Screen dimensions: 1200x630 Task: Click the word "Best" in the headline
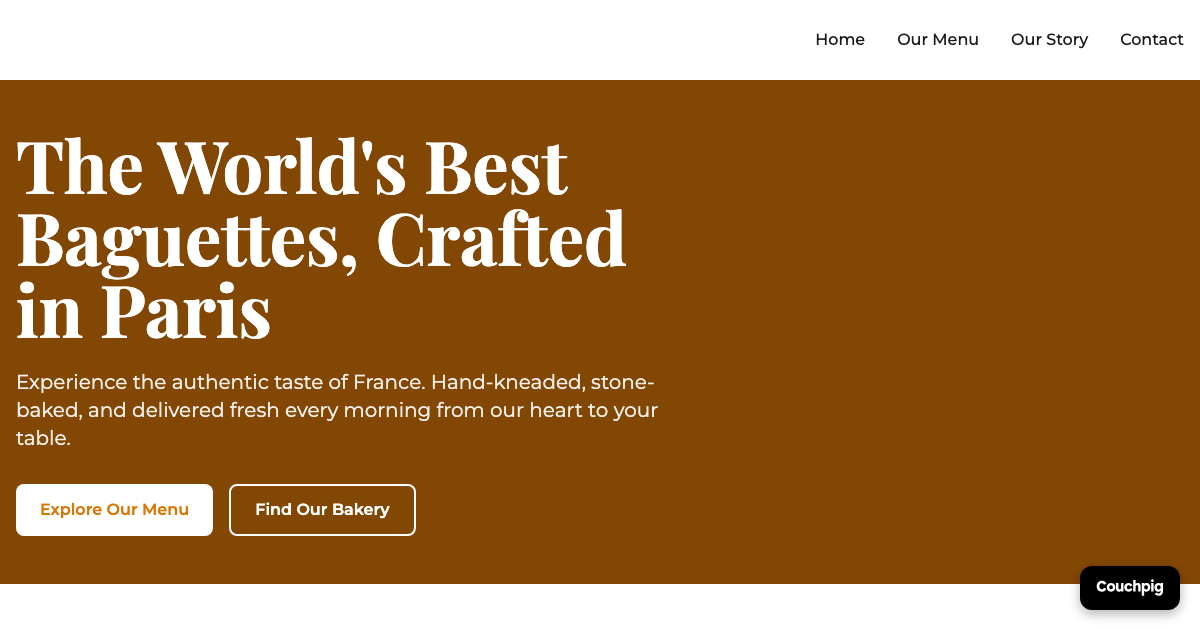pos(496,166)
